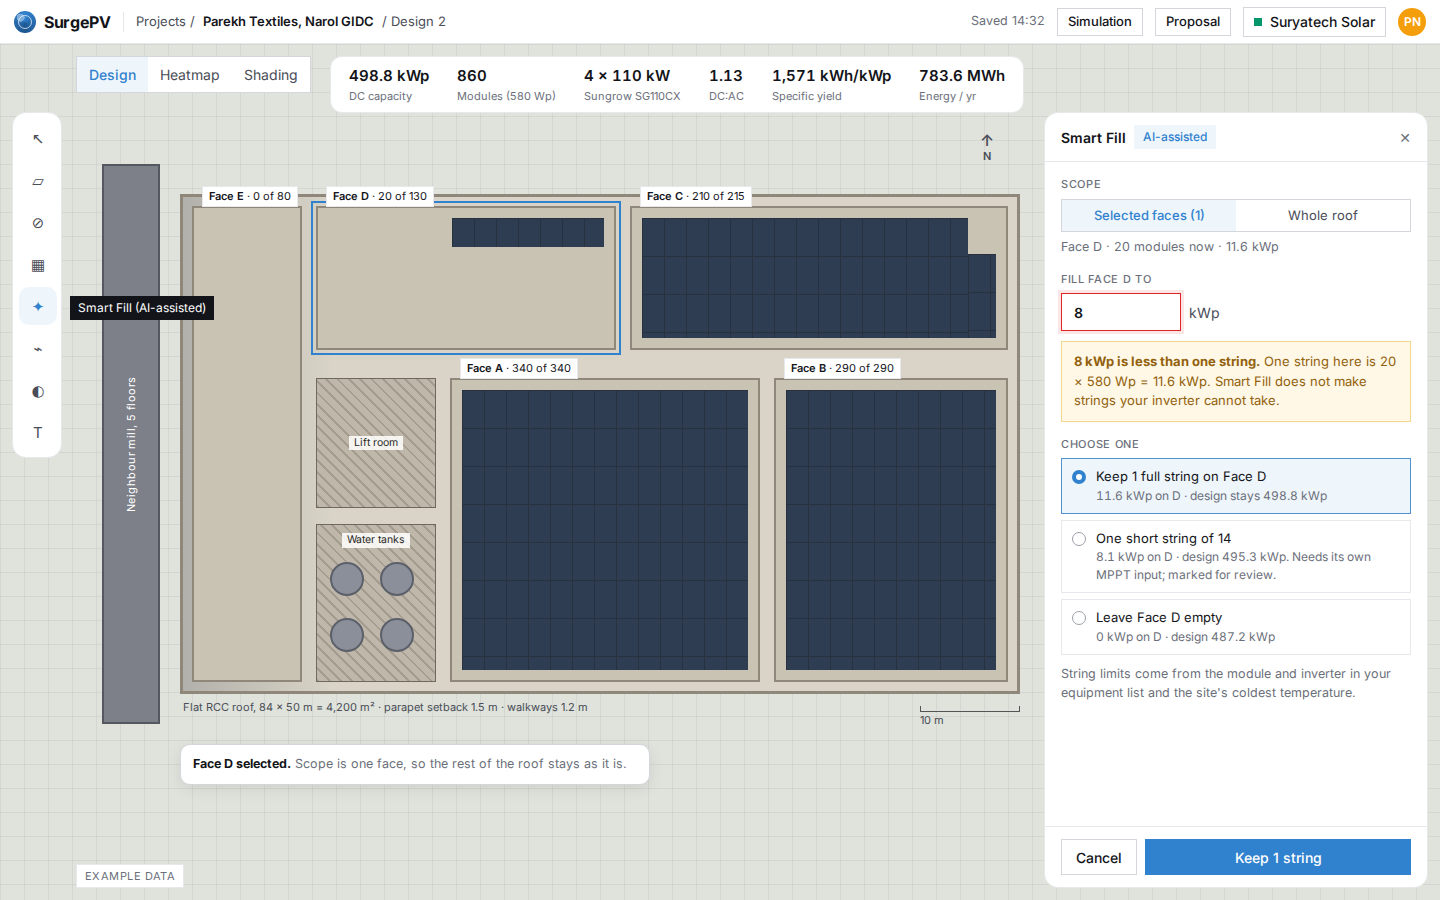Open the Simulation page

pos(1100,22)
